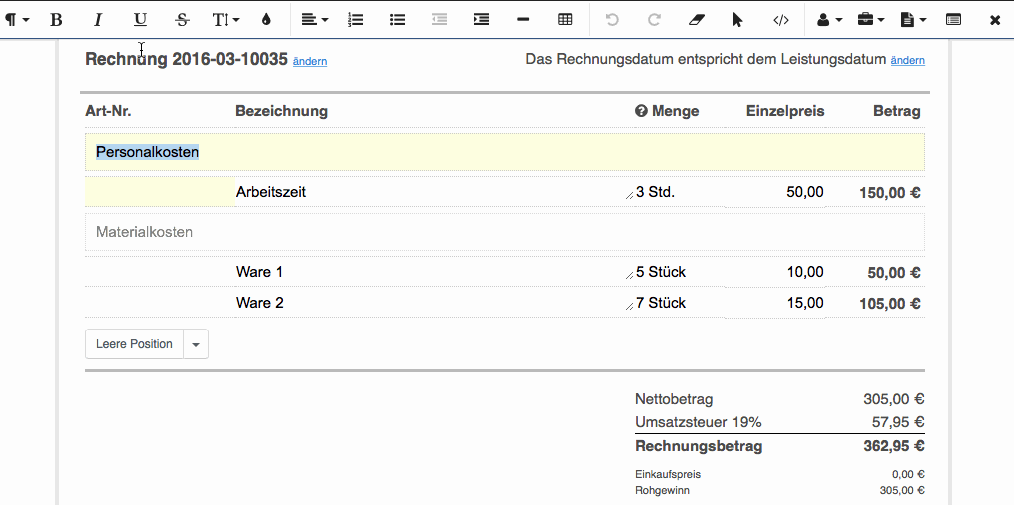
Task: Click the Leere Position button
Action: 135,344
